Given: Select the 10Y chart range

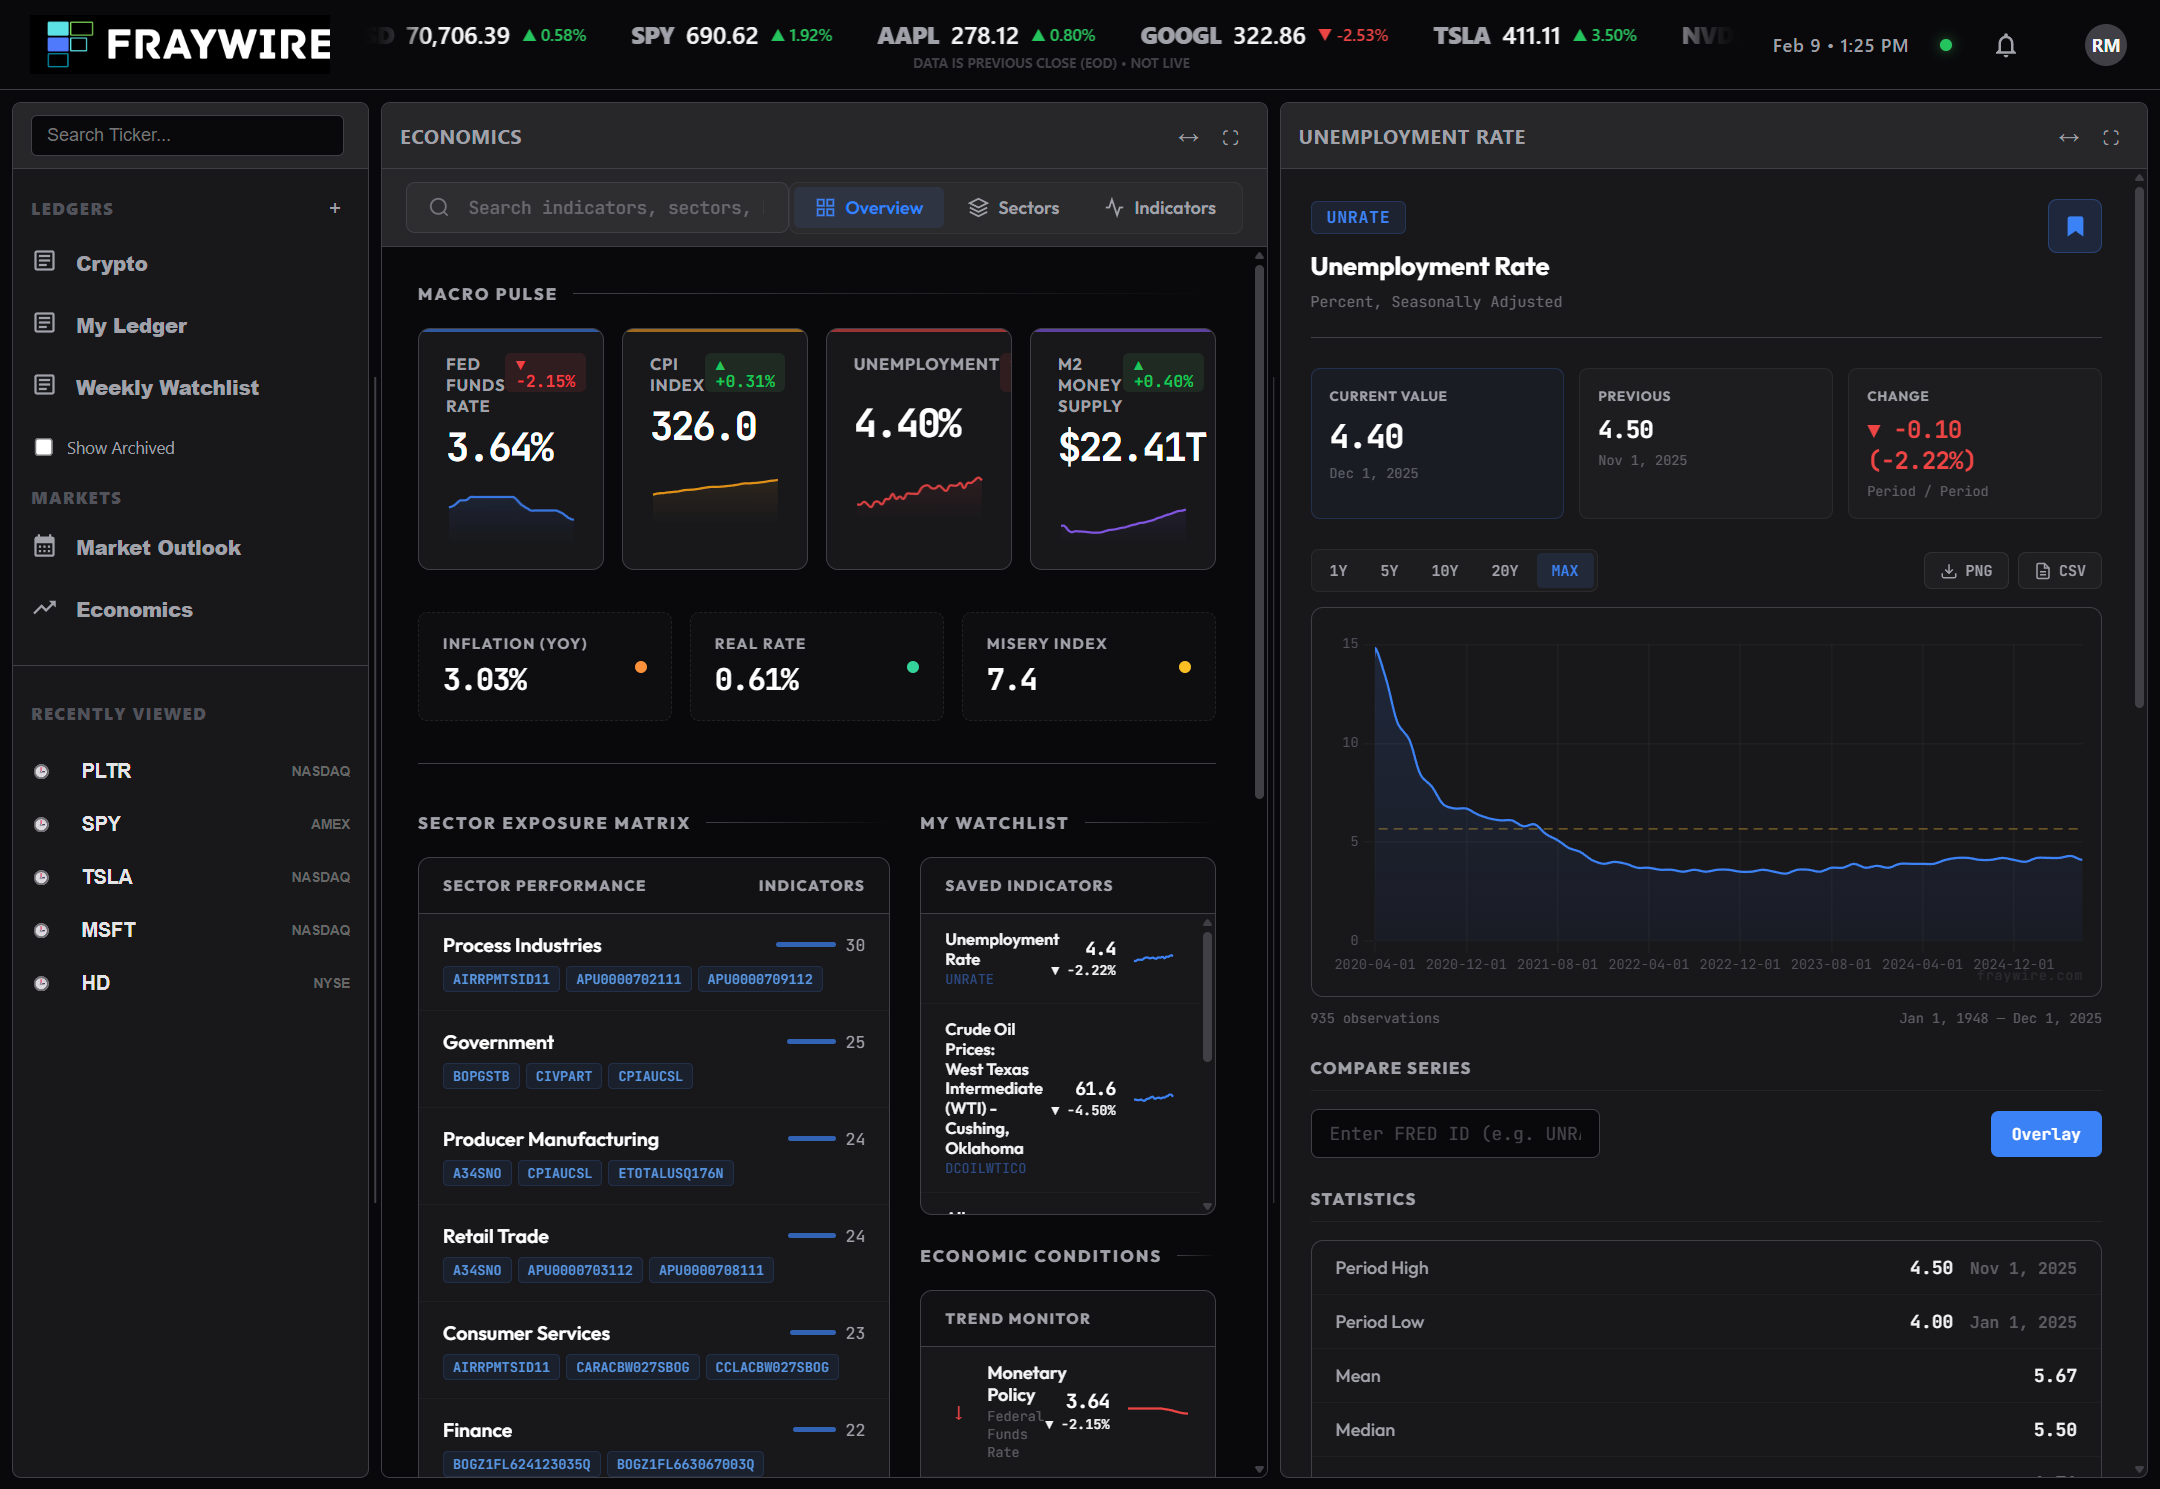Looking at the screenshot, I should [1444, 571].
